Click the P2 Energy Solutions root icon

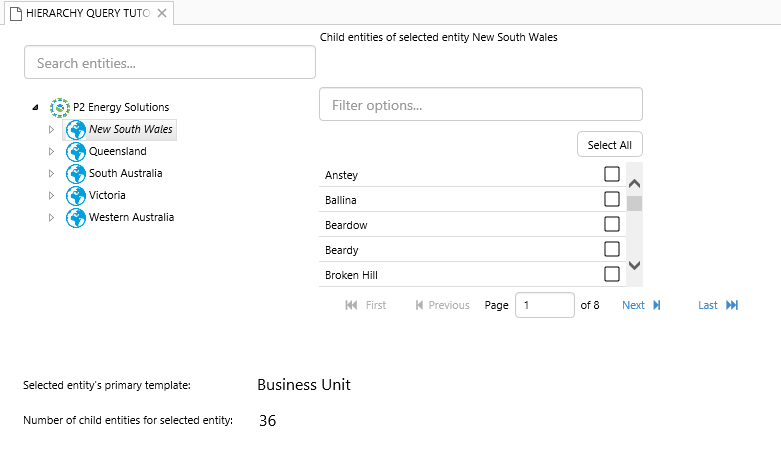[x=60, y=107]
